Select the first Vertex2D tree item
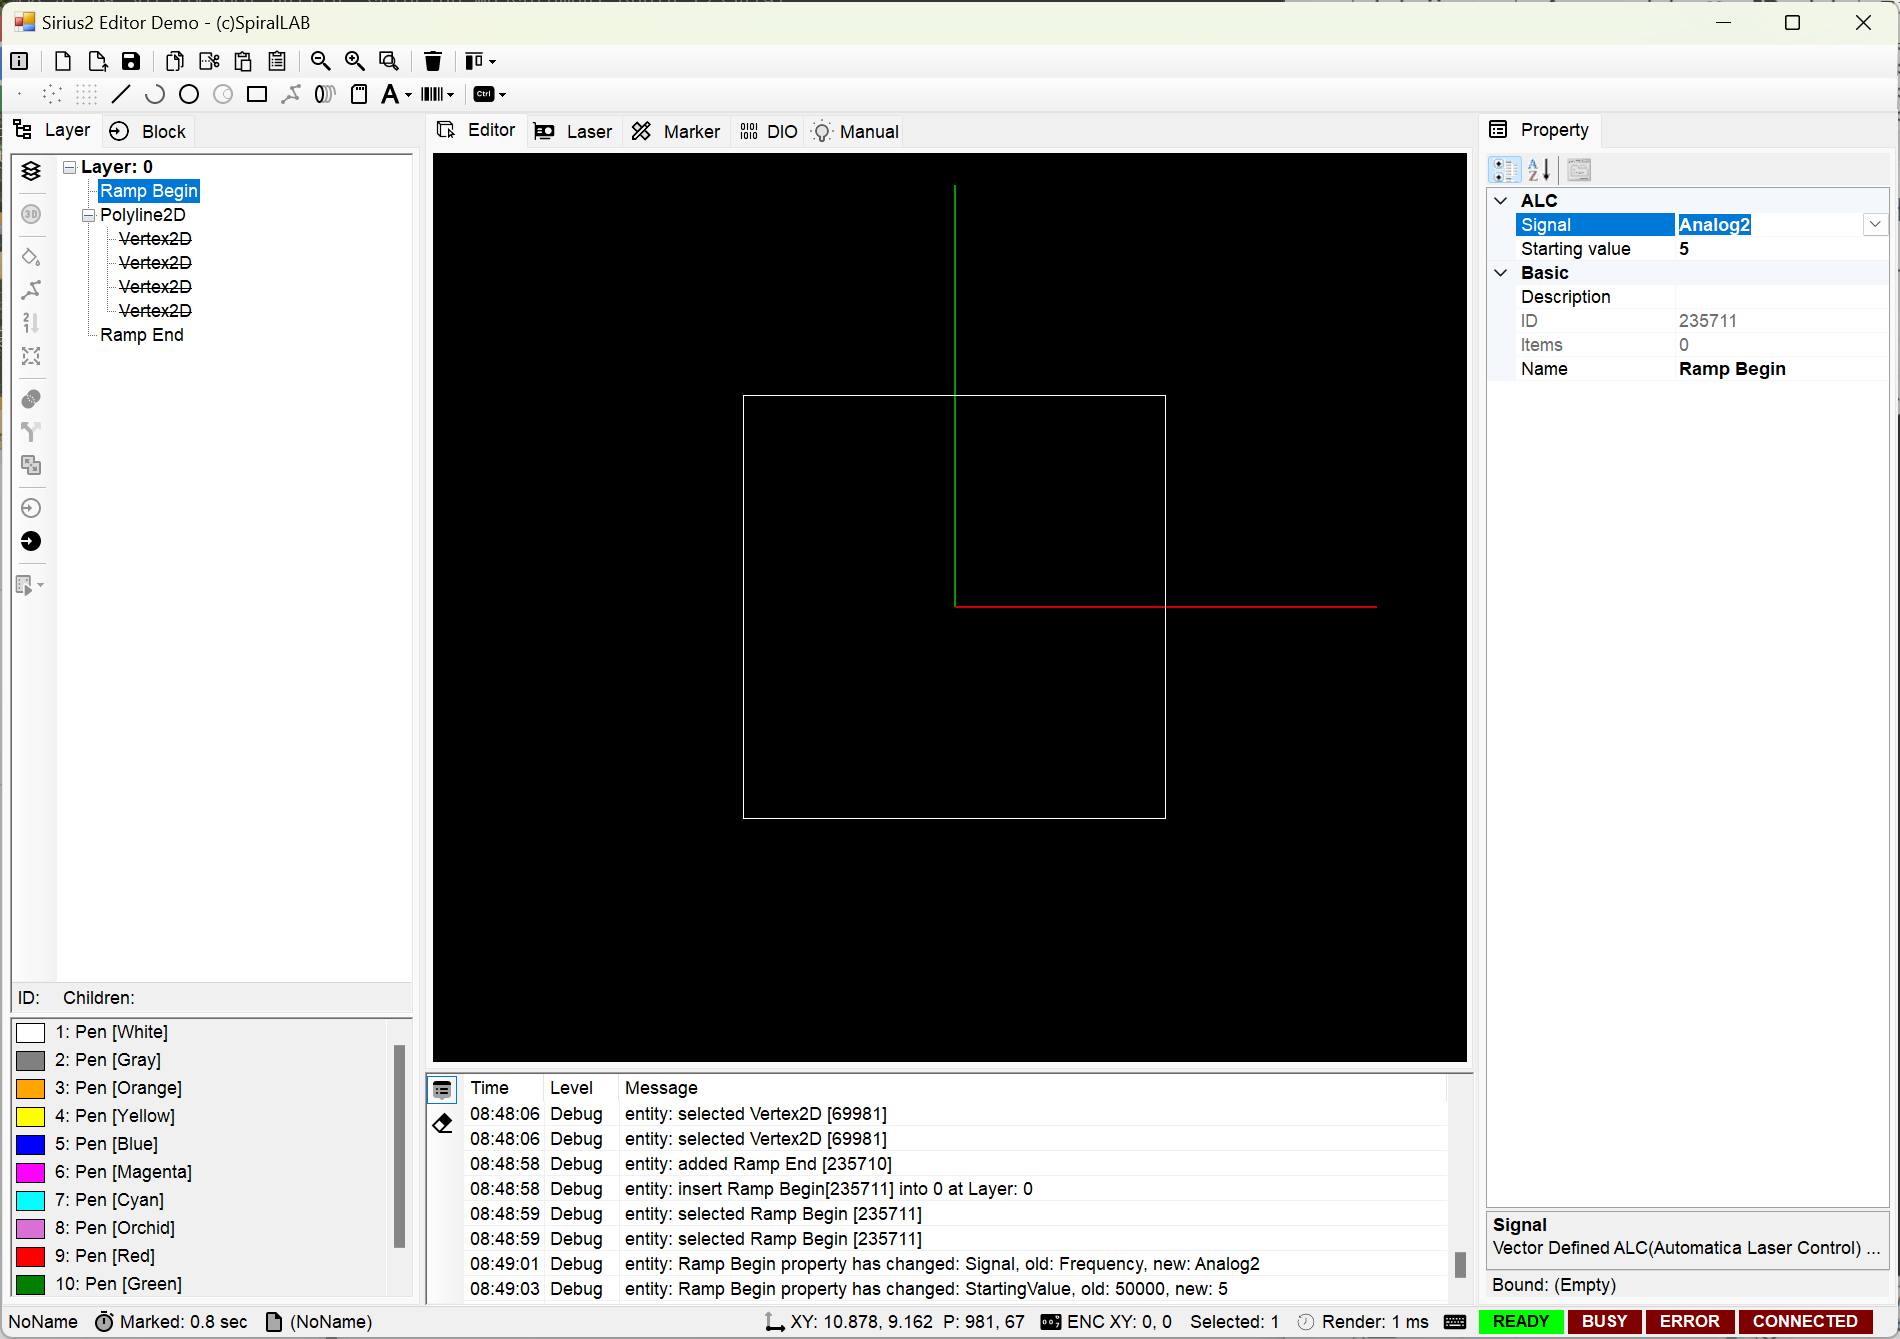The height and width of the screenshot is (1339, 1900). (x=155, y=239)
